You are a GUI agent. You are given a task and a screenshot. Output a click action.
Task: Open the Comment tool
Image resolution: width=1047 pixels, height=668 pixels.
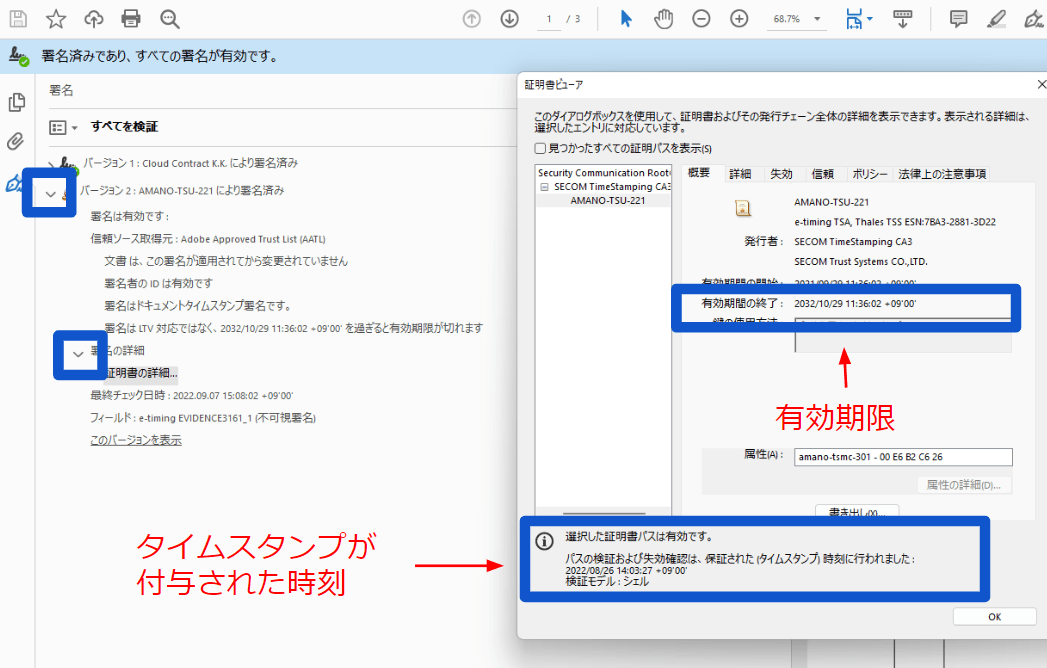click(957, 18)
